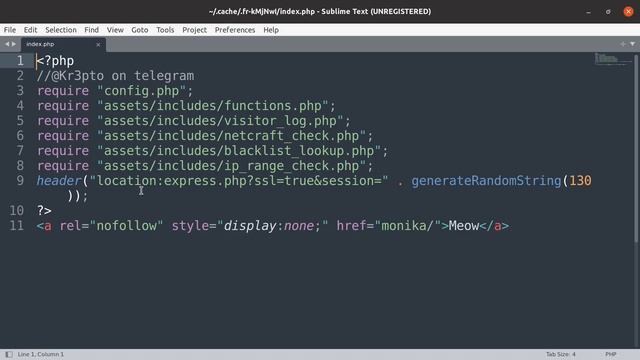This screenshot has height=360, width=640.
Task: Change the Tab Size: 4 setting
Action: pos(560,354)
